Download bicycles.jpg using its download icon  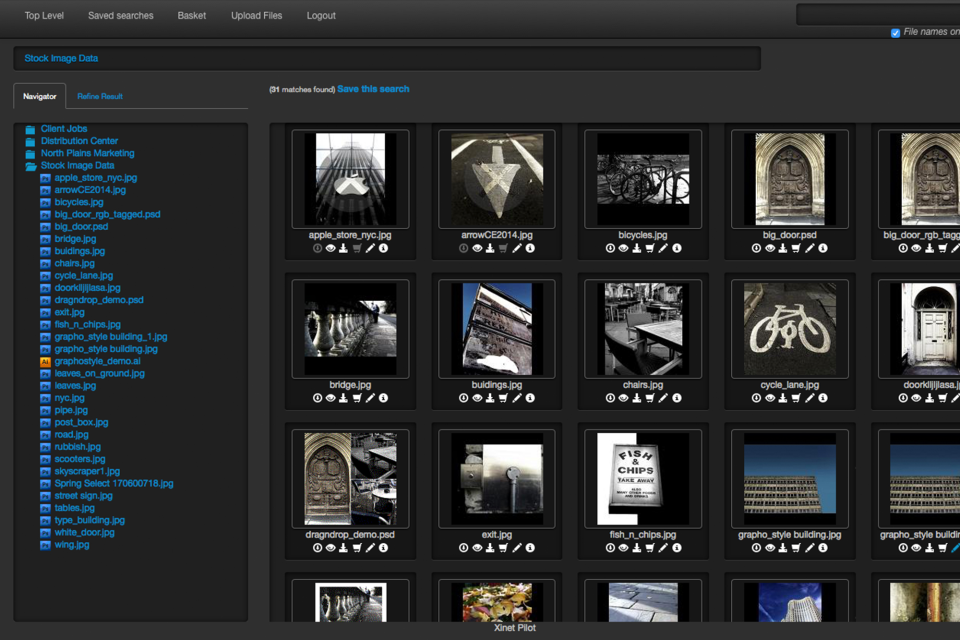pos(636,248)
